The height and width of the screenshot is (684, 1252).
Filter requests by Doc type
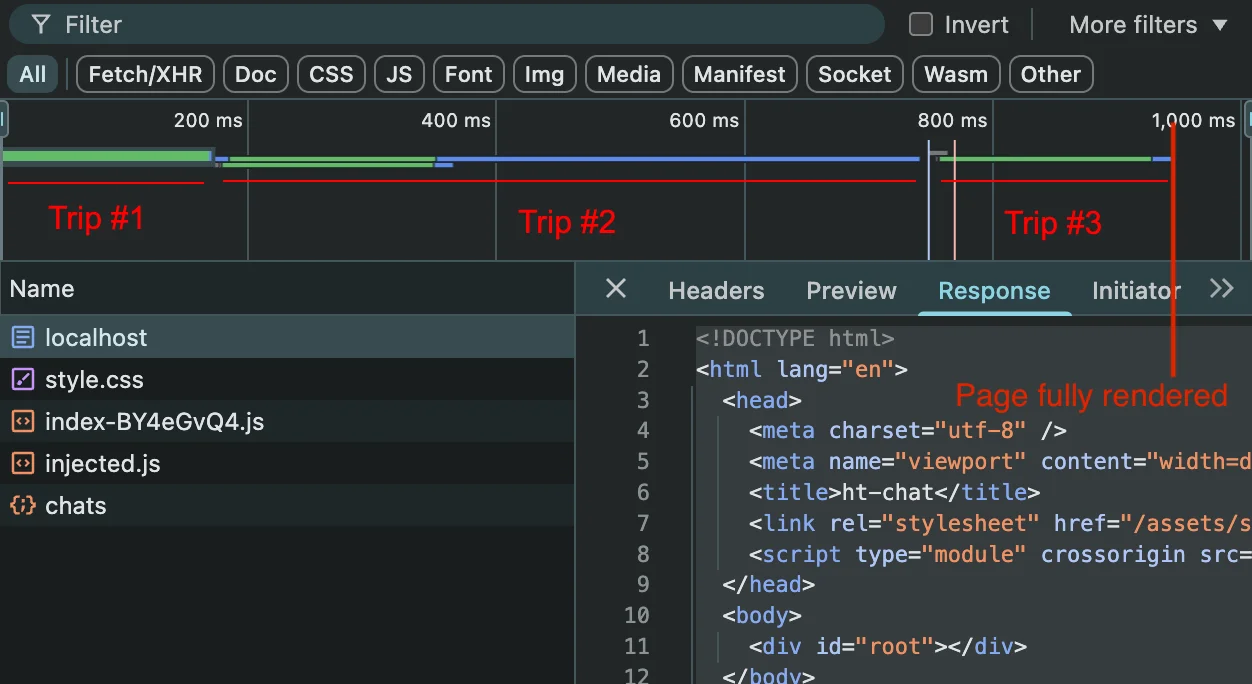point(255,74)
